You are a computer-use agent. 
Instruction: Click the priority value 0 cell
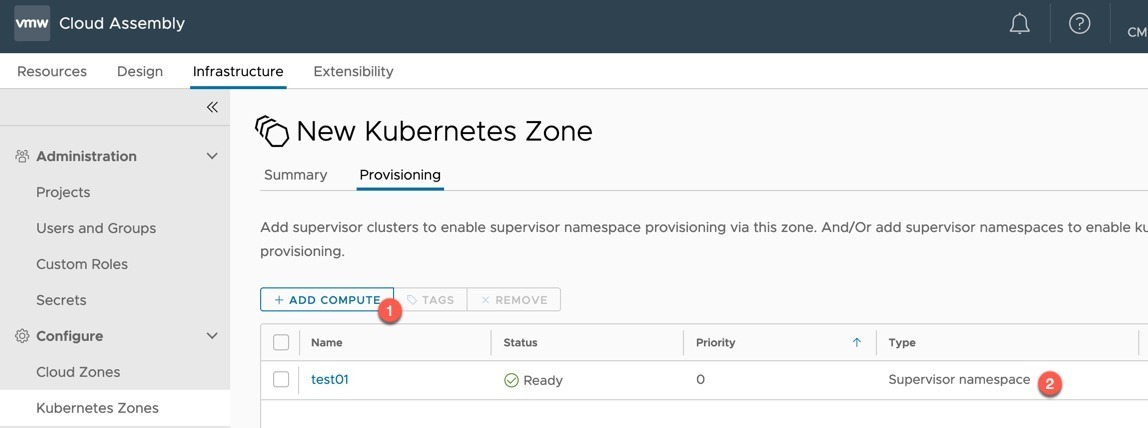click(x=701, y=380)
